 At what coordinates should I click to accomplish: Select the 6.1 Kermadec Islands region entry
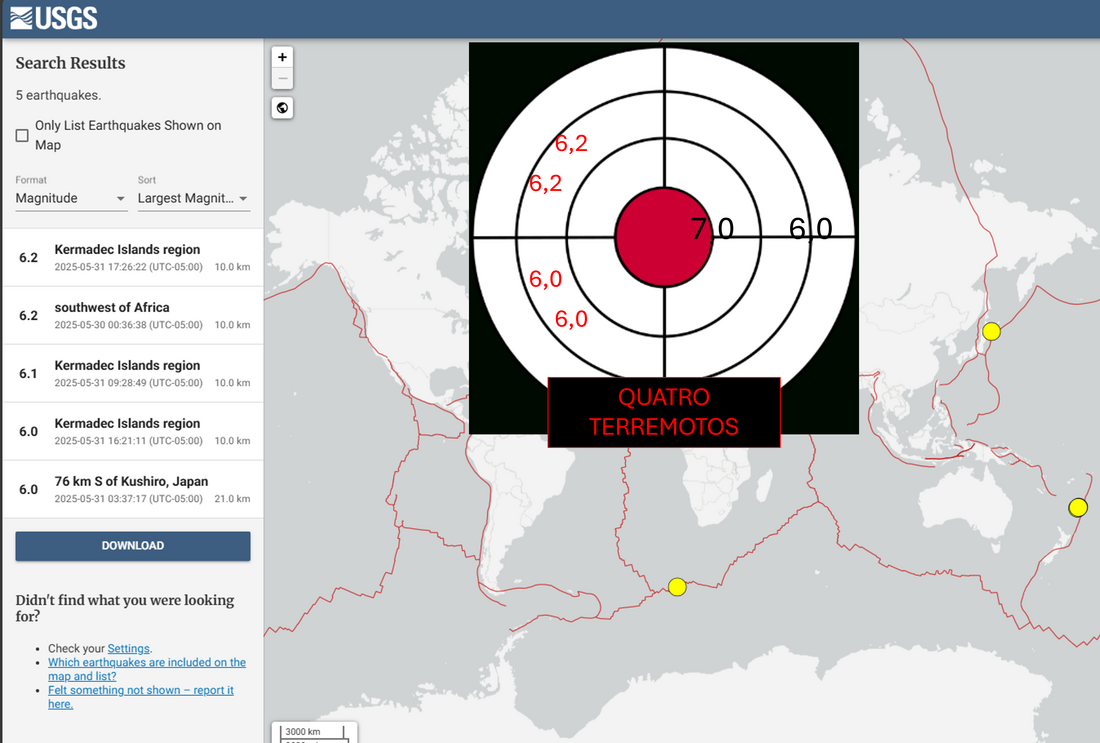click(133, 373)
